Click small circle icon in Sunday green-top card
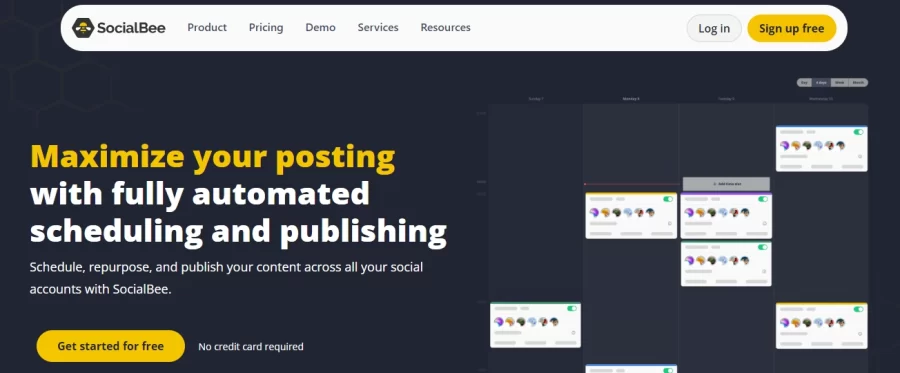The image size is (900, 373). (x=573, y=332)
